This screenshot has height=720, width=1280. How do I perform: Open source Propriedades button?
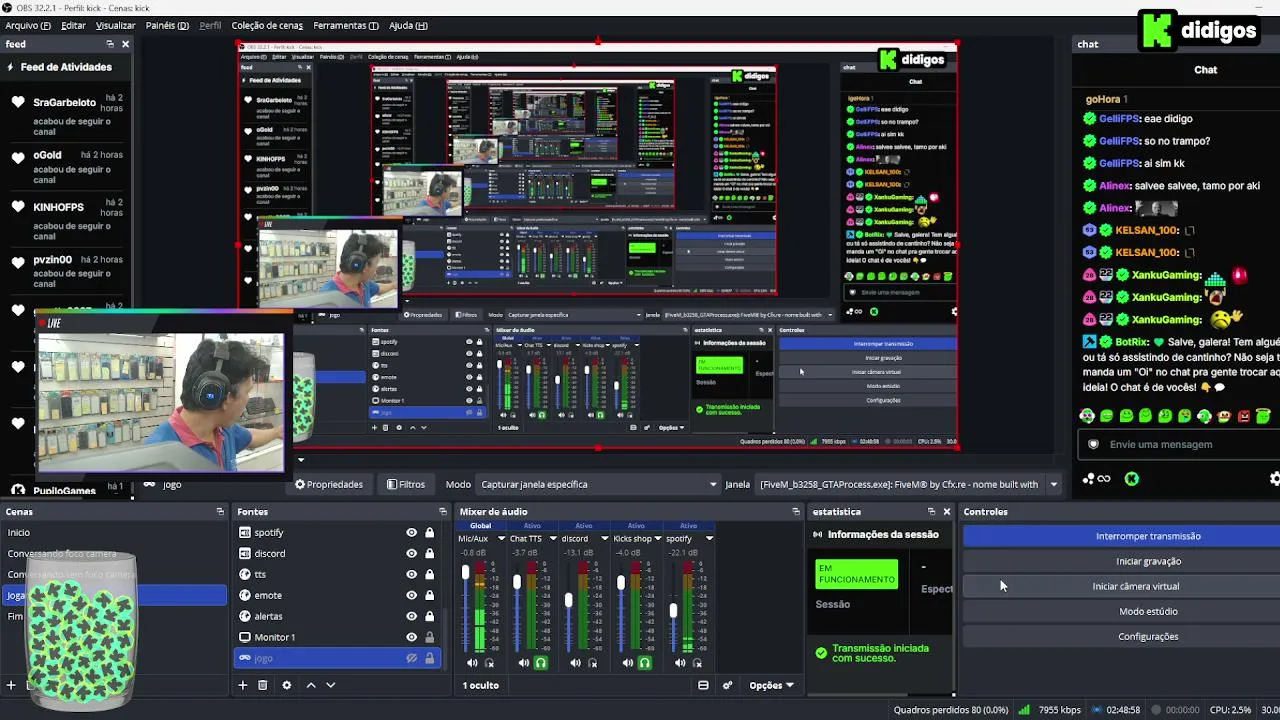pos(329,484)
